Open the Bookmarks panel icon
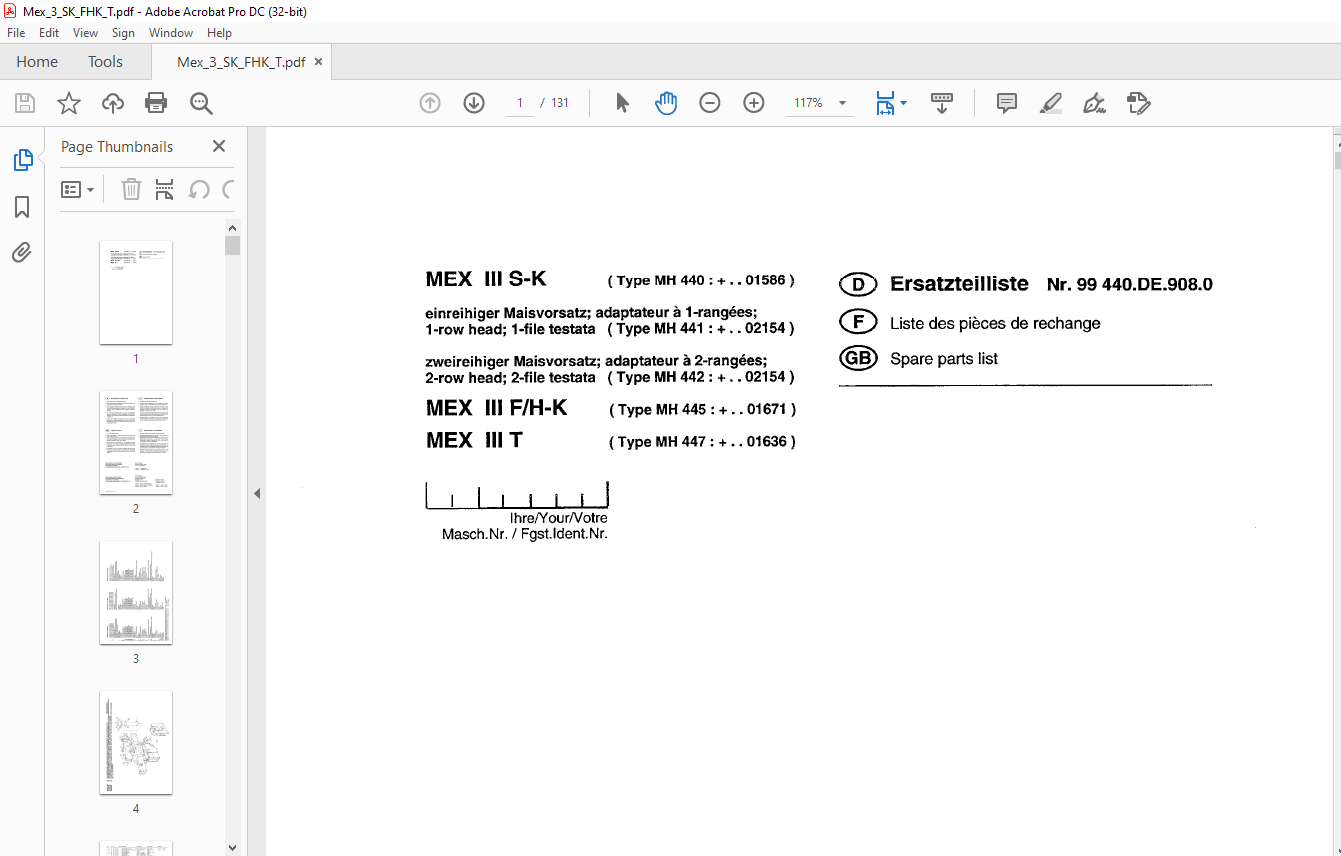The height and width of the screenshot is (856, 1341). (22, 207)
